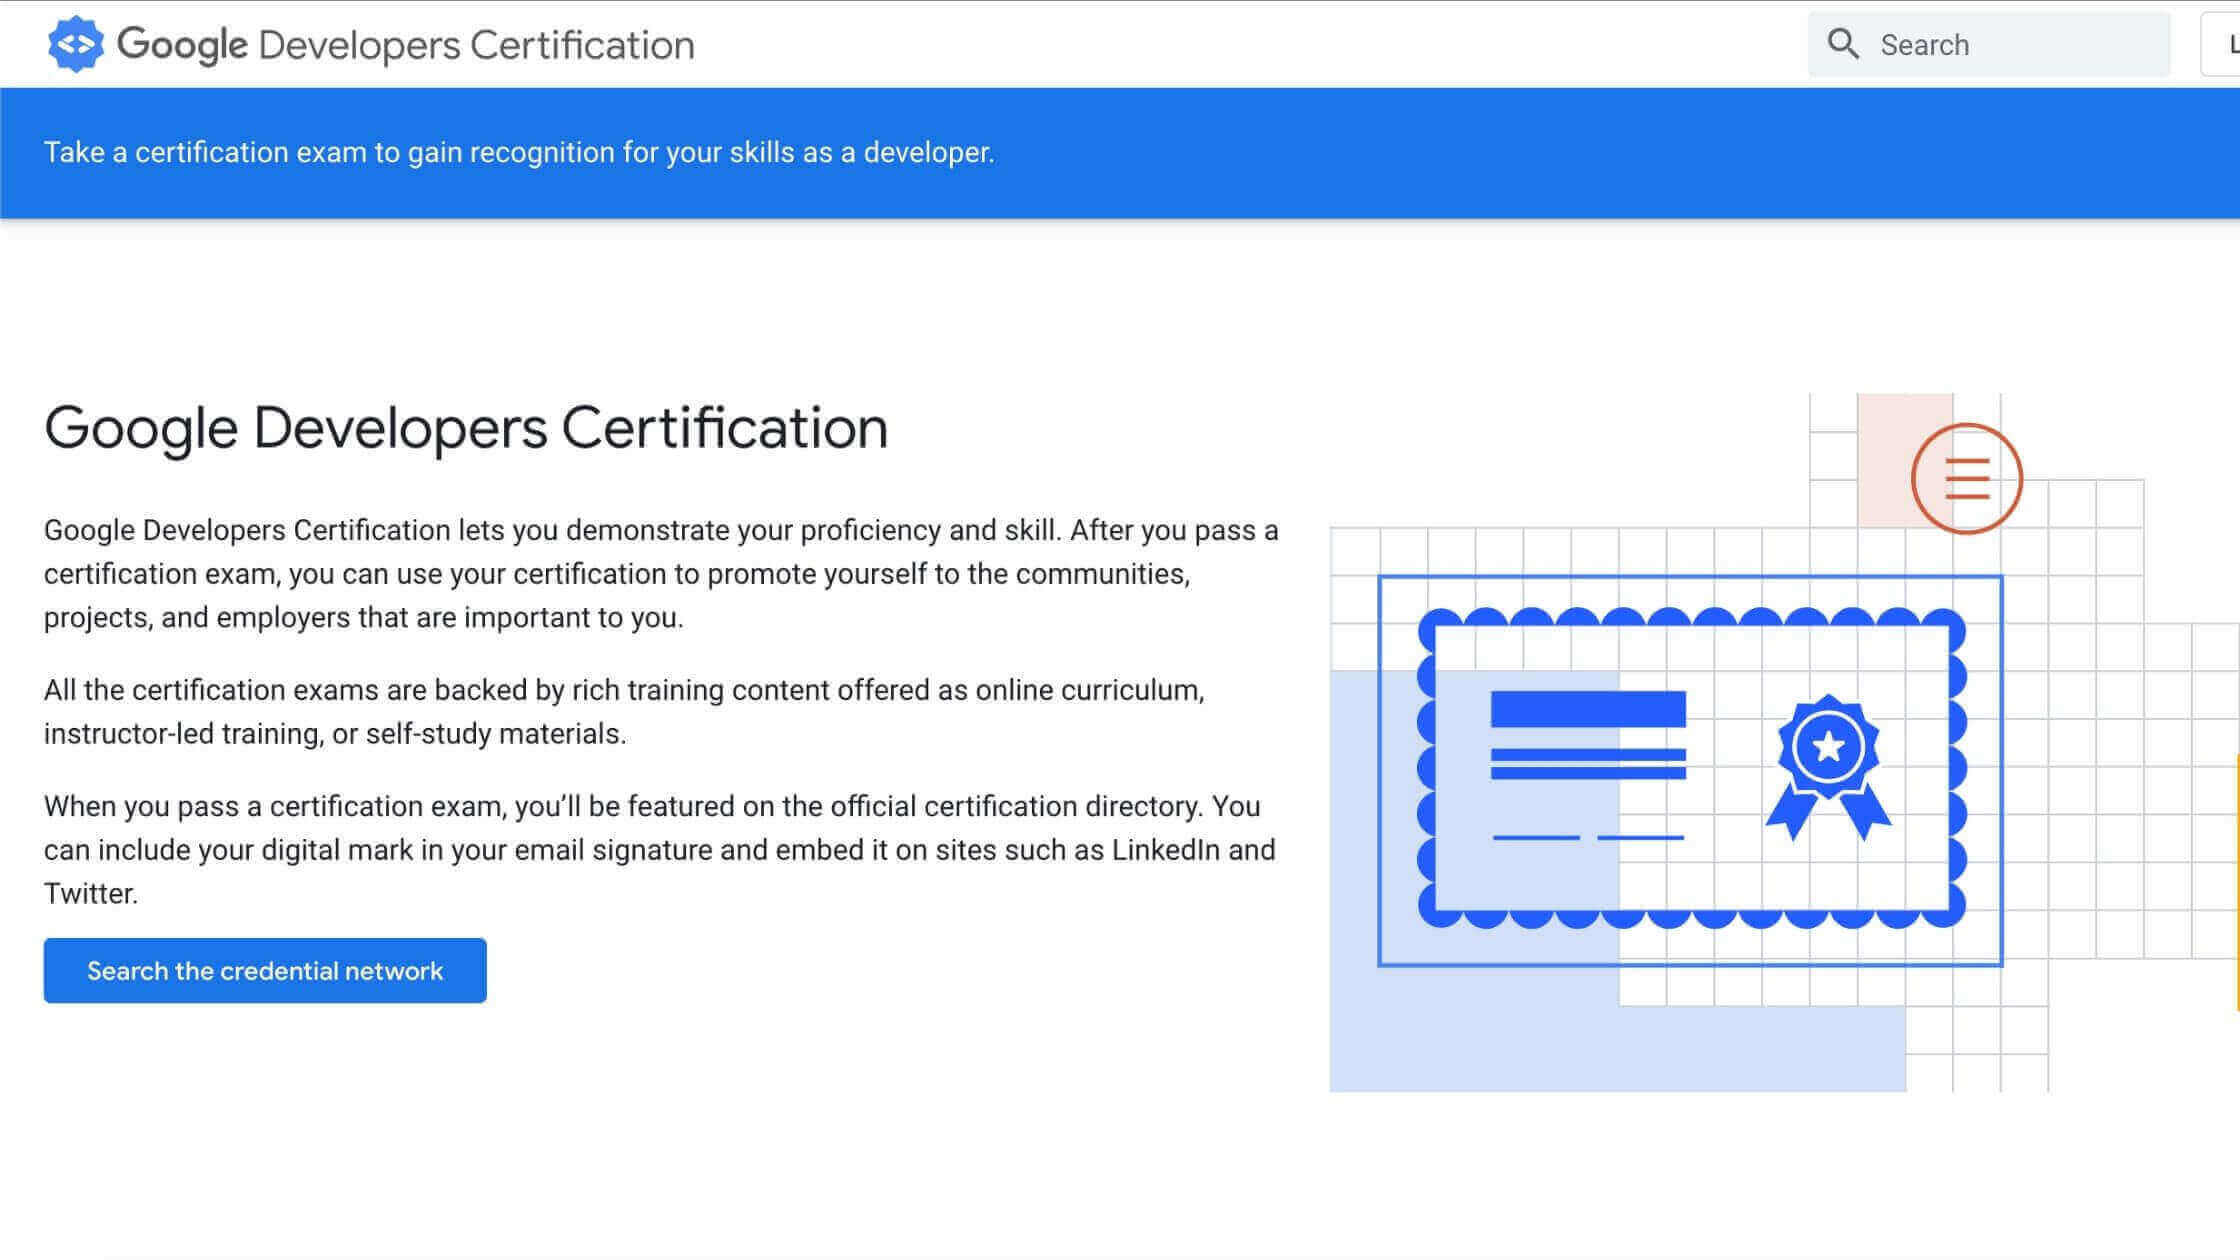Click paragraph starting 'When you pass a certification'
Screen dimensions: 2240x1260
[x=660, y=850]
